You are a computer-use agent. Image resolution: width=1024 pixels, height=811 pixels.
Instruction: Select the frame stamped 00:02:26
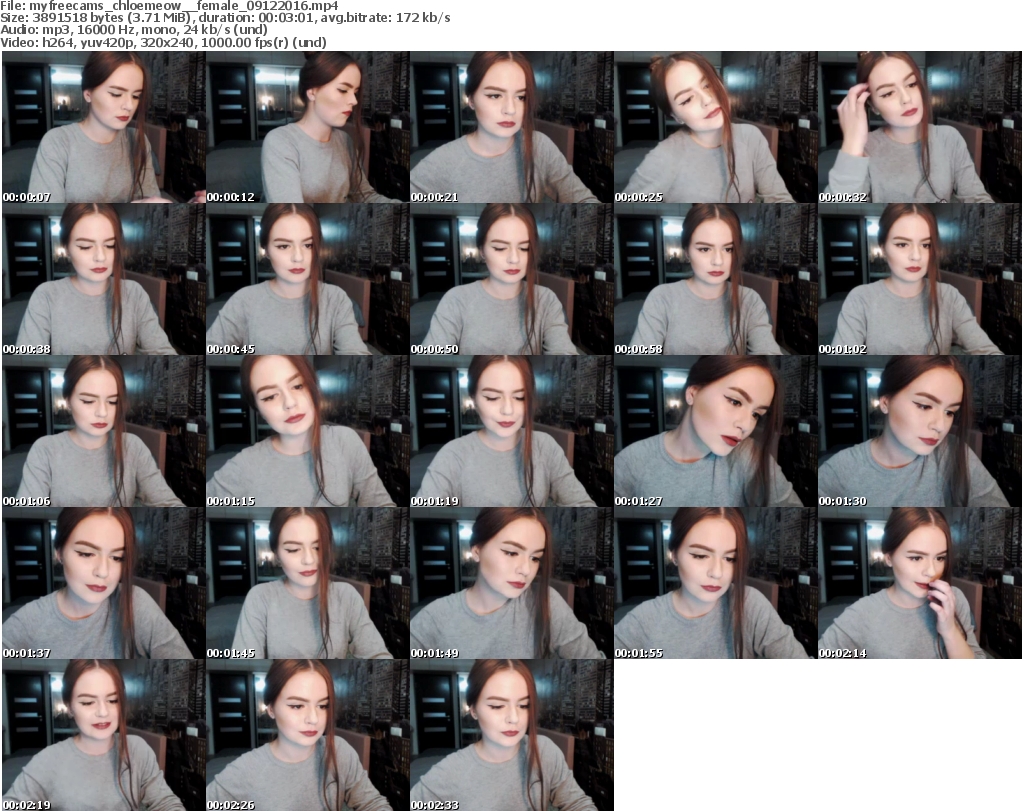pos(308,735)
